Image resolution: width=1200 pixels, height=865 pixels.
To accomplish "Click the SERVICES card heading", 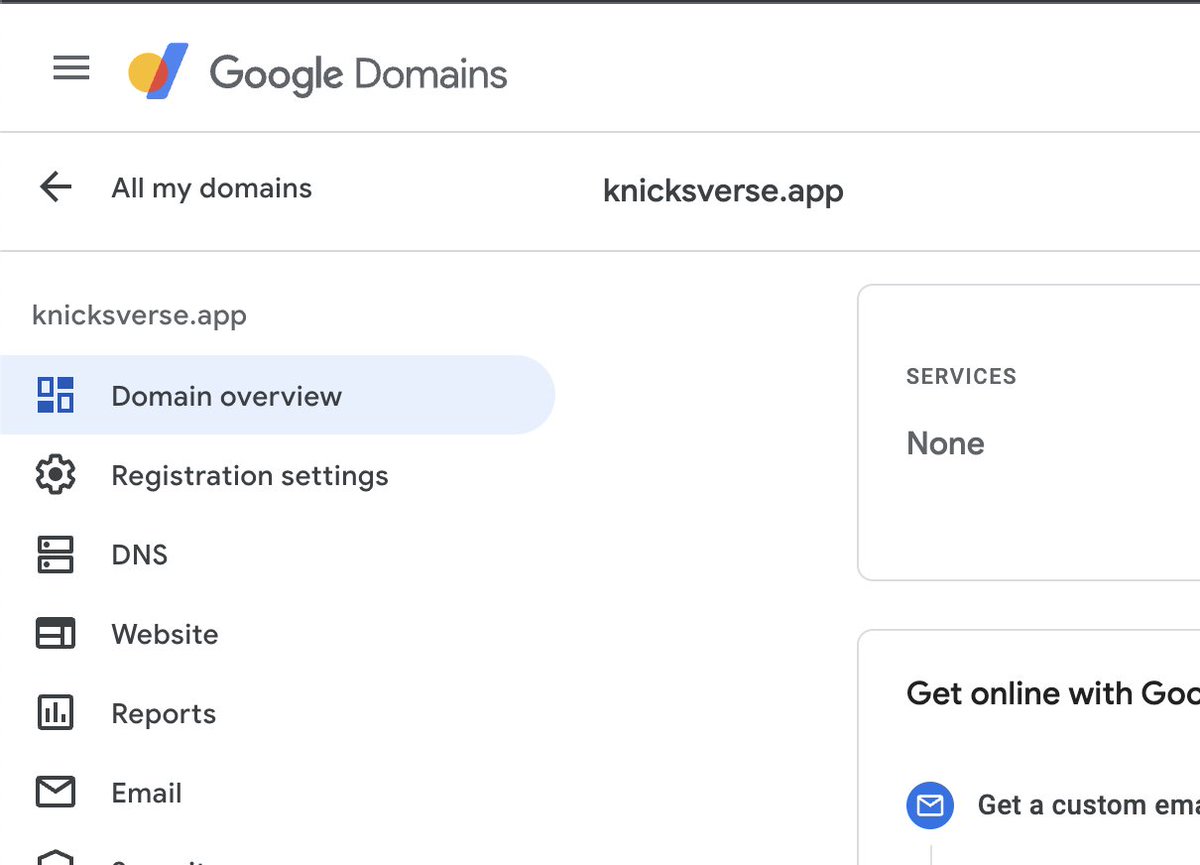I will click(961, 376).
